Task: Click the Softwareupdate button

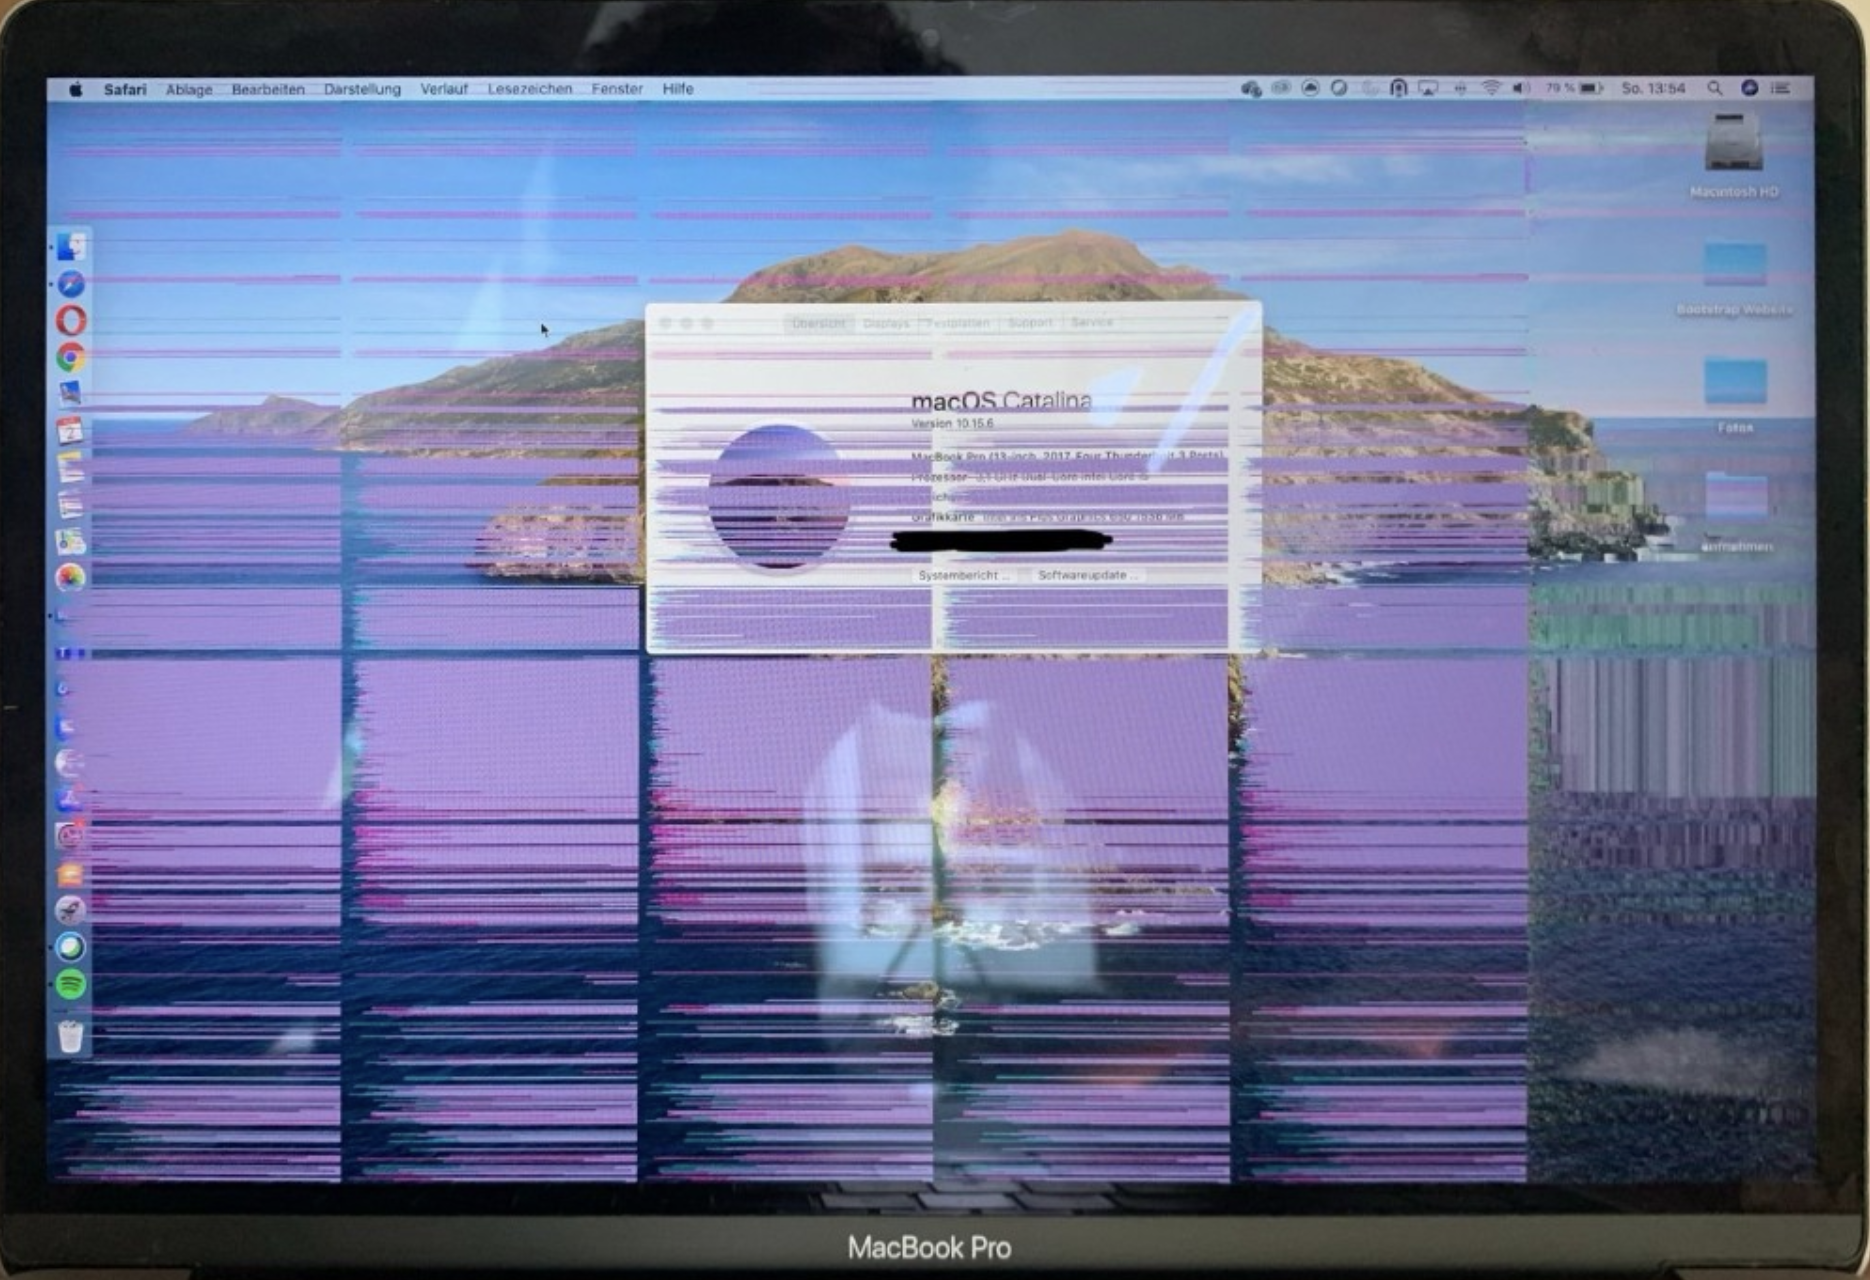Action: [x=1087, y=575]
